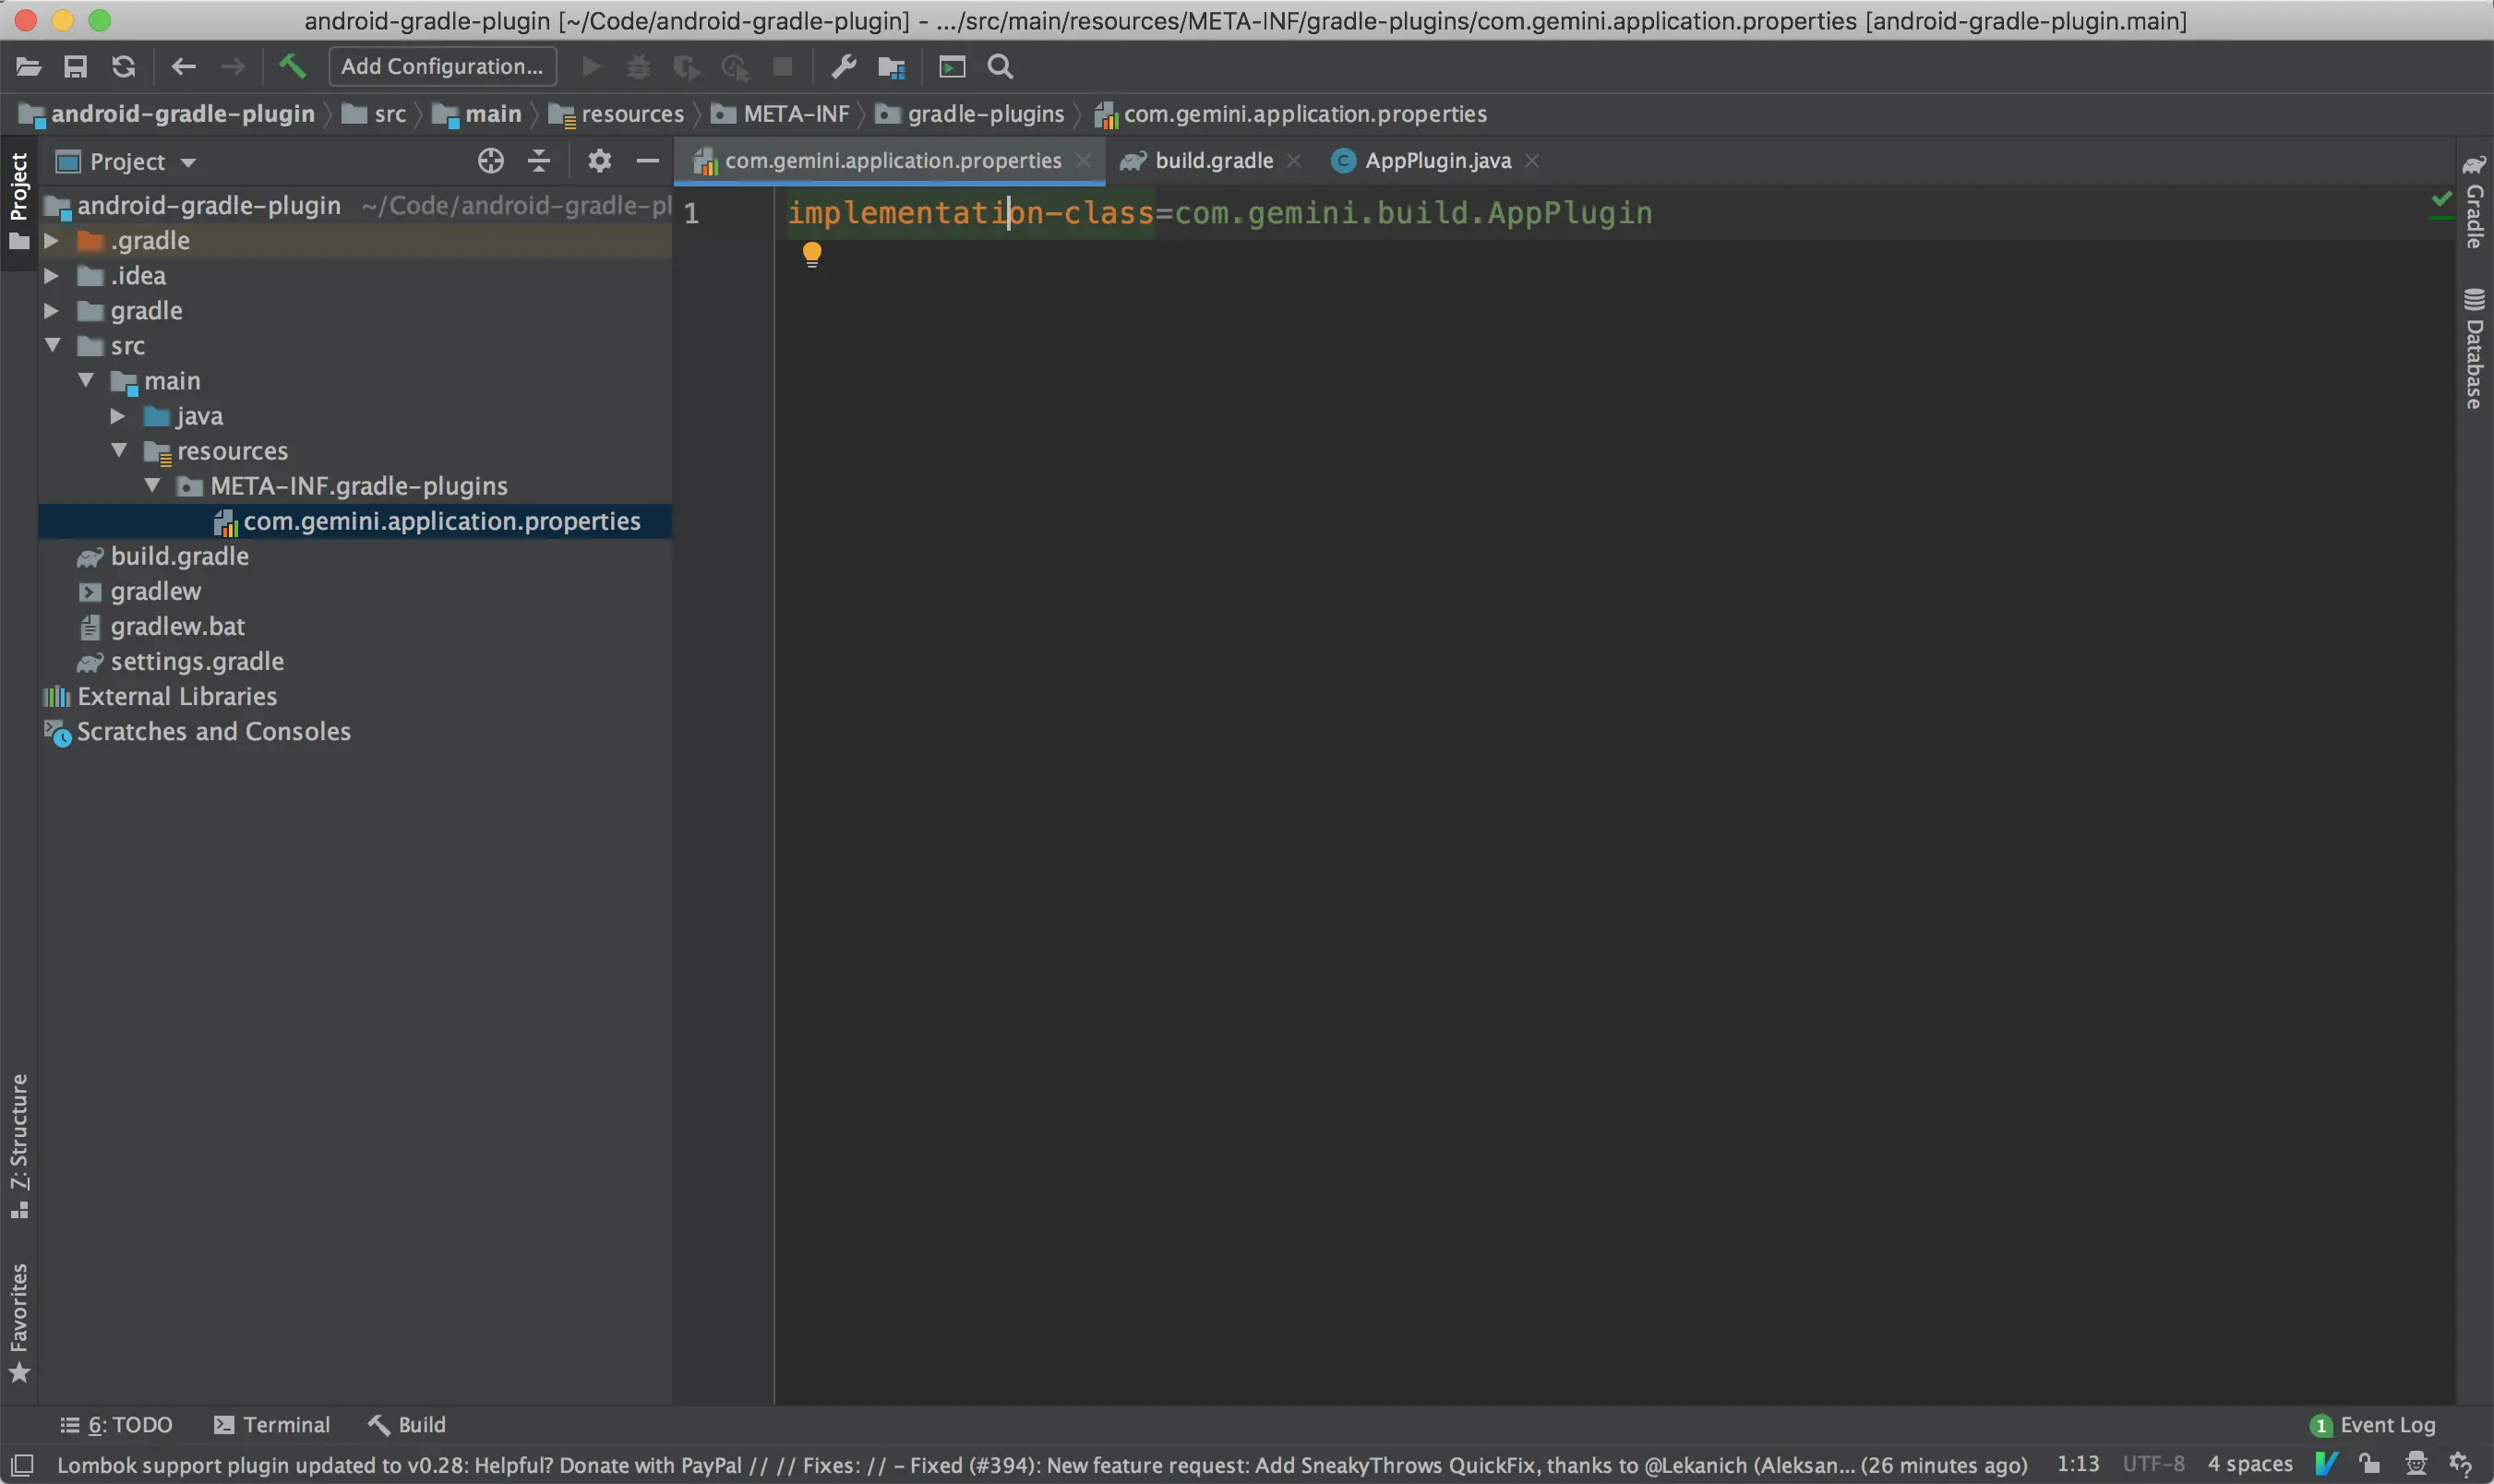Click the Save All floppy disk icon
2494x1484 pixels.
[x=75, y=67]
